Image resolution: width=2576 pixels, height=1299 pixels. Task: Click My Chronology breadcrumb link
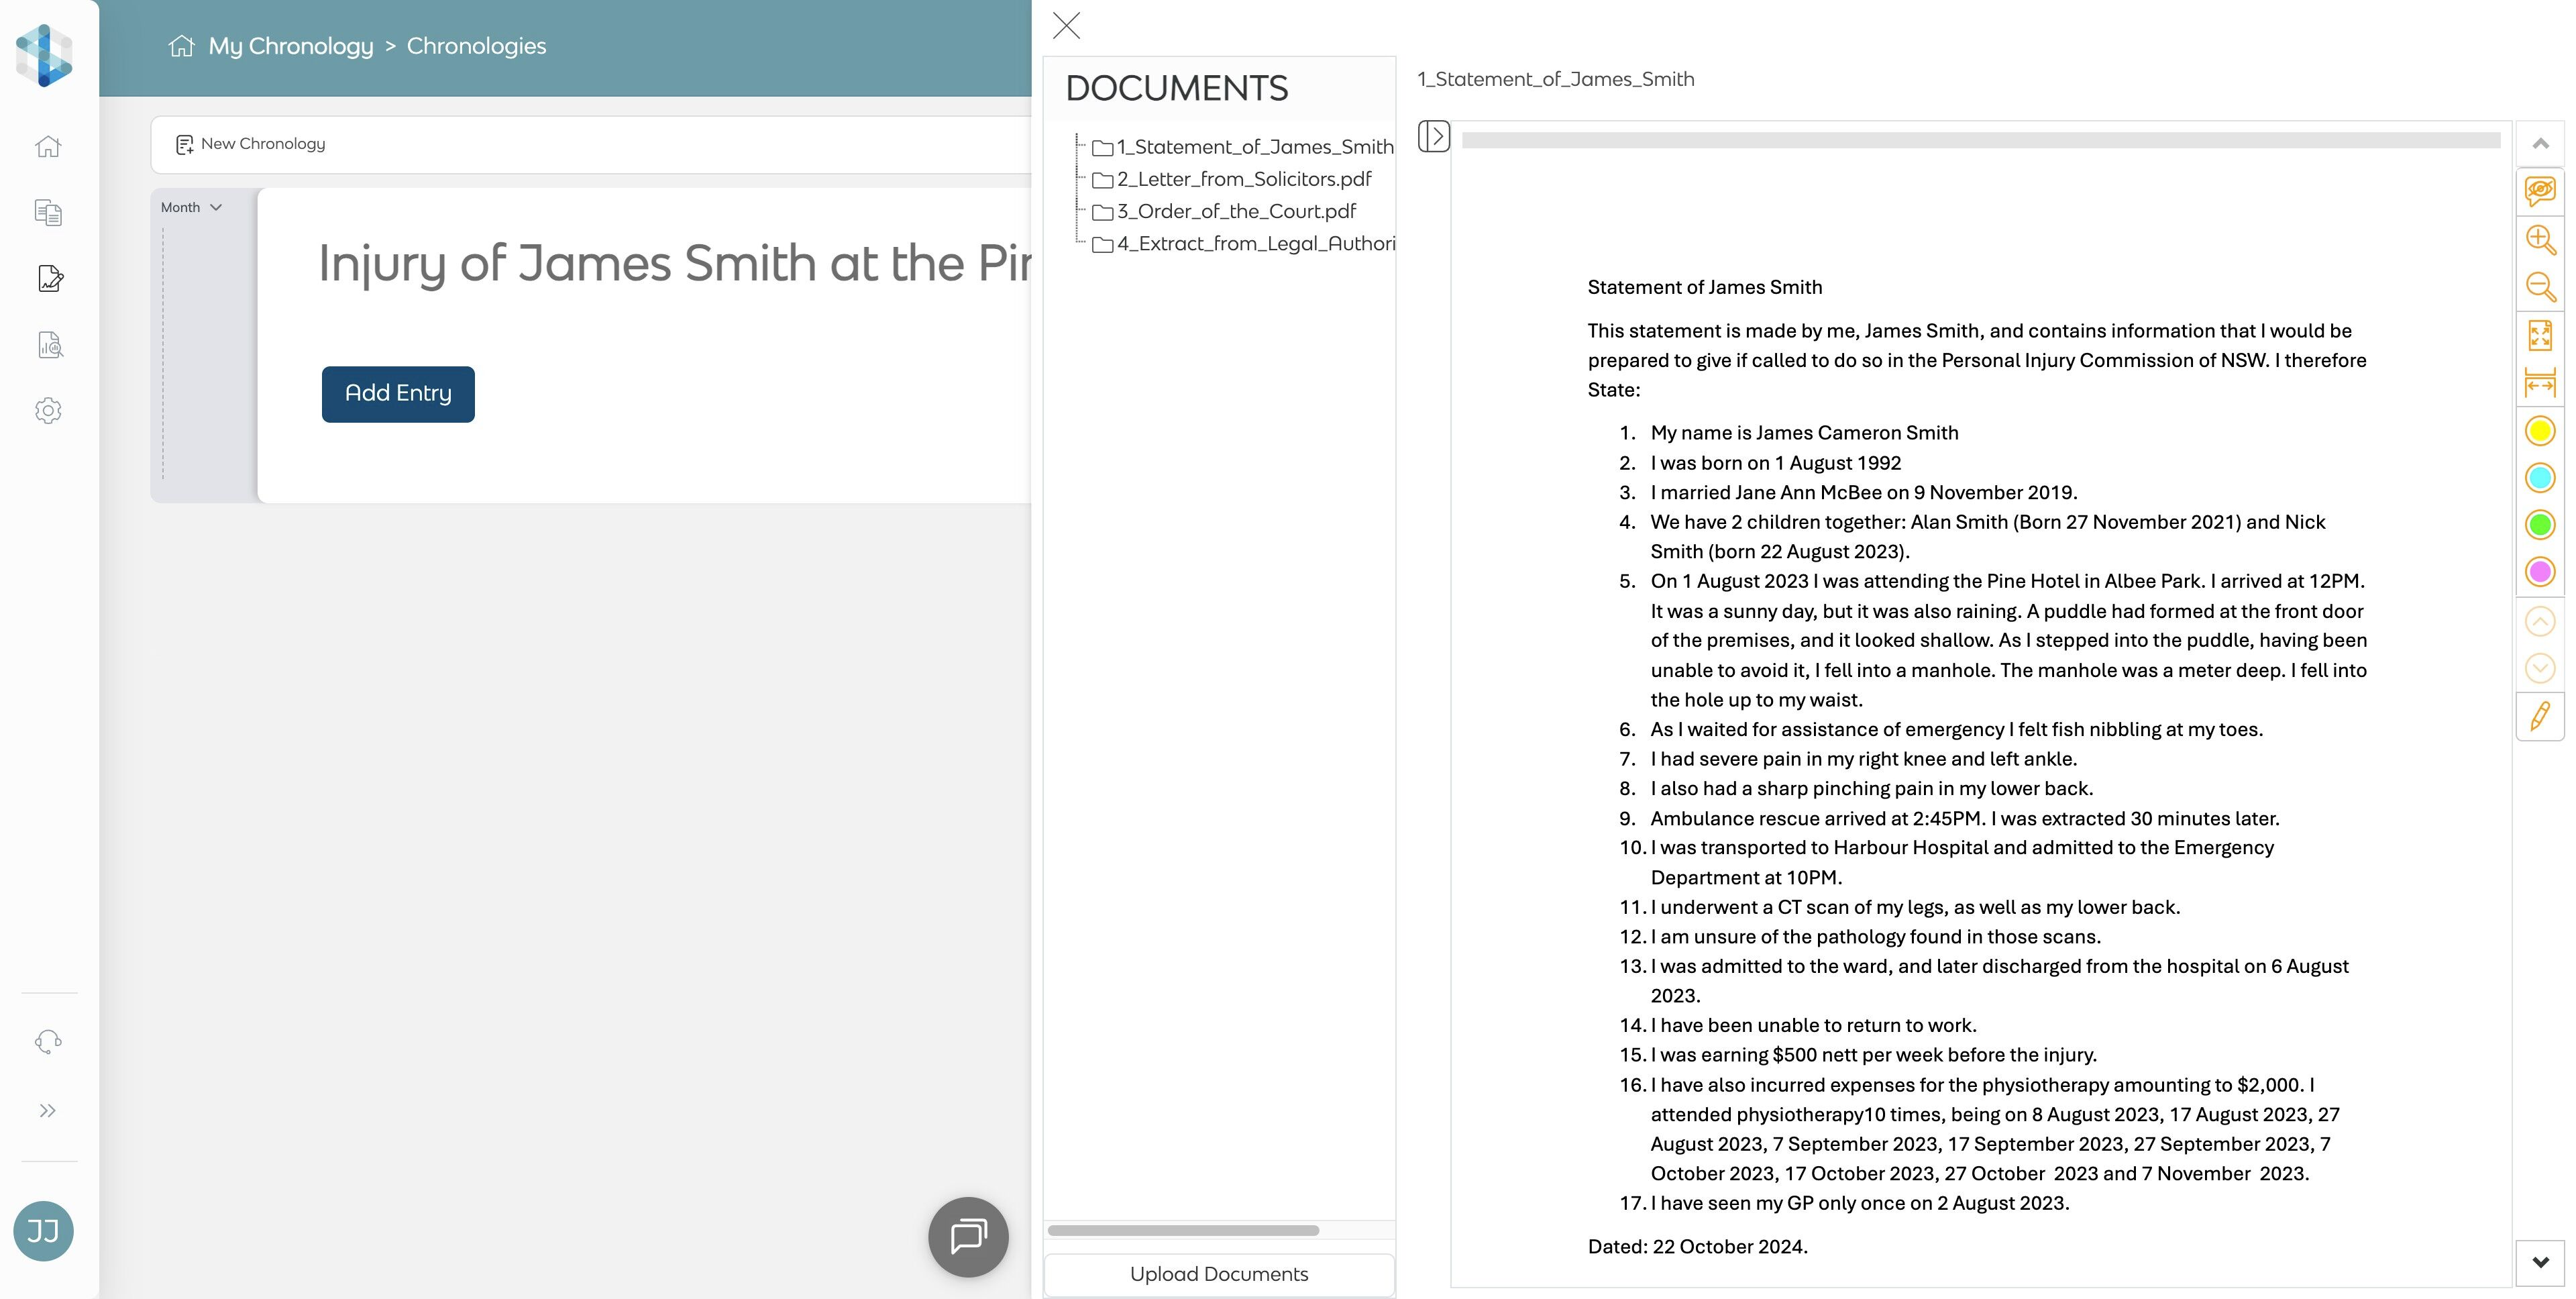point(290,46)
